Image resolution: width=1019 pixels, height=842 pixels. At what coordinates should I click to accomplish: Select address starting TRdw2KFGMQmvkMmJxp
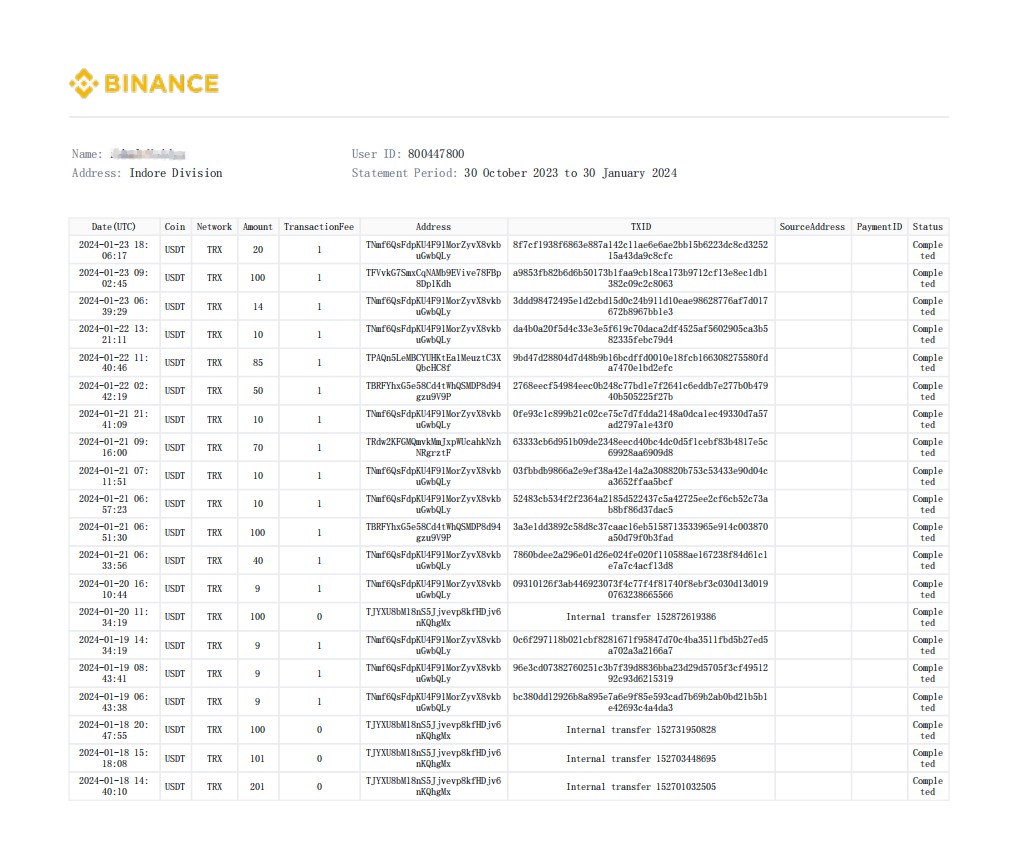pyautogui.click(x=433, y=447)
